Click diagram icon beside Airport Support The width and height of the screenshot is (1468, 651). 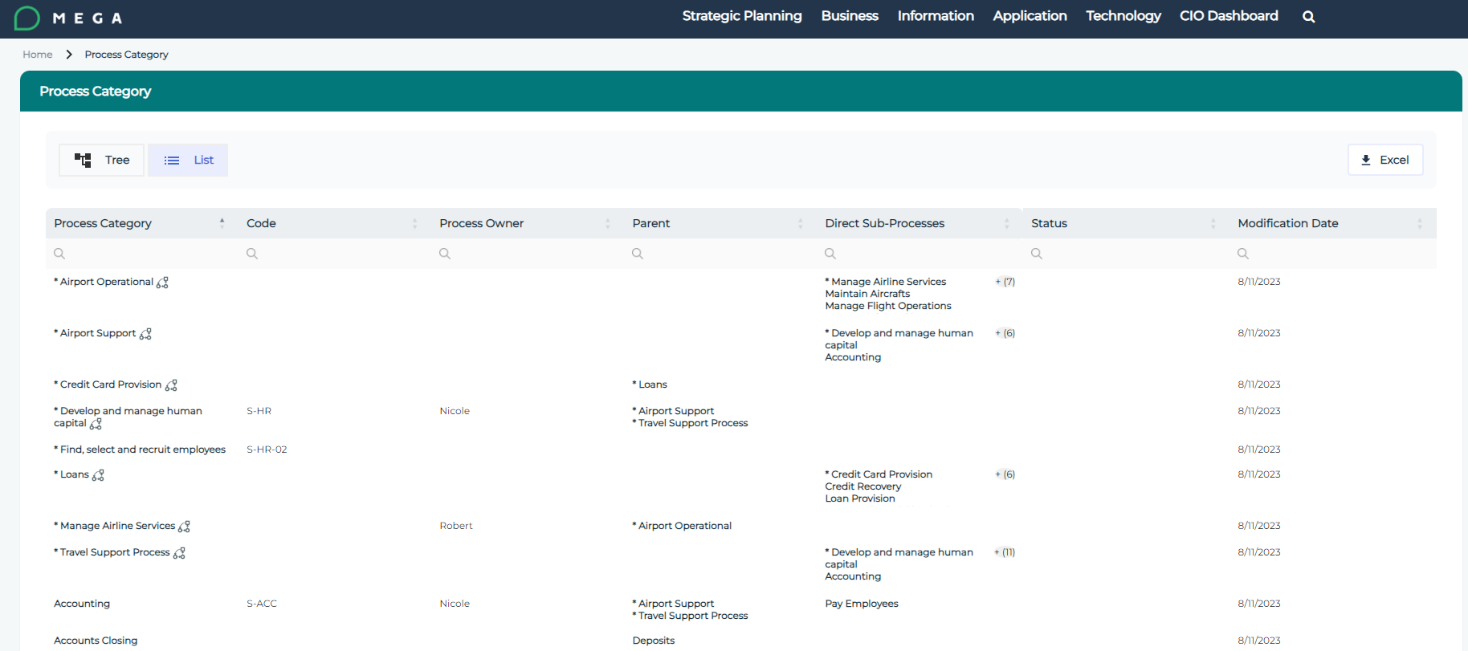tap(145, 334)
